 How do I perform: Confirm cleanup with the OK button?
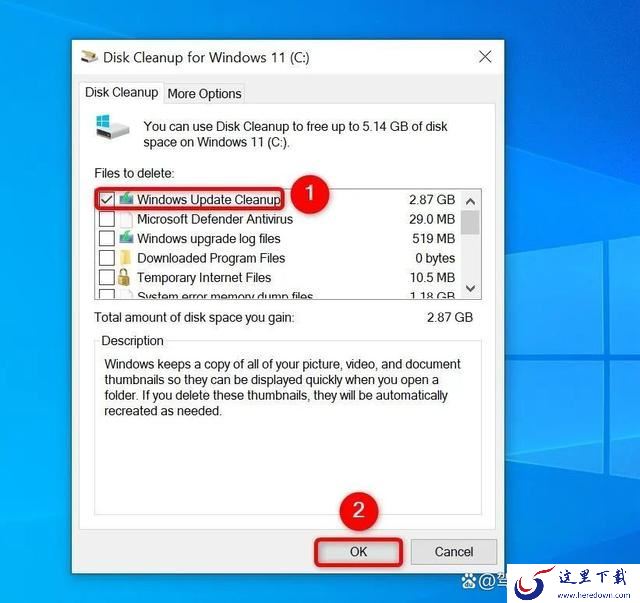(x=358, y=552)
